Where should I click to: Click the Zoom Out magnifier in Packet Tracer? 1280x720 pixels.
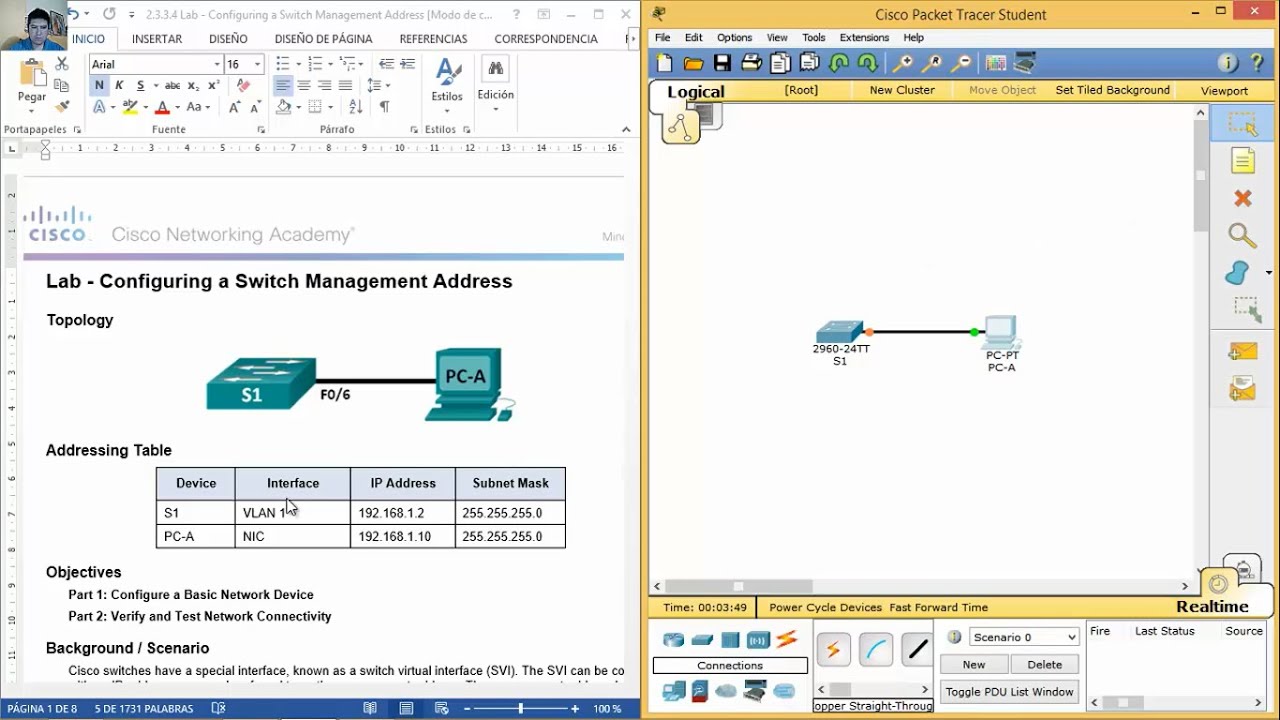[x=961, y=63]
